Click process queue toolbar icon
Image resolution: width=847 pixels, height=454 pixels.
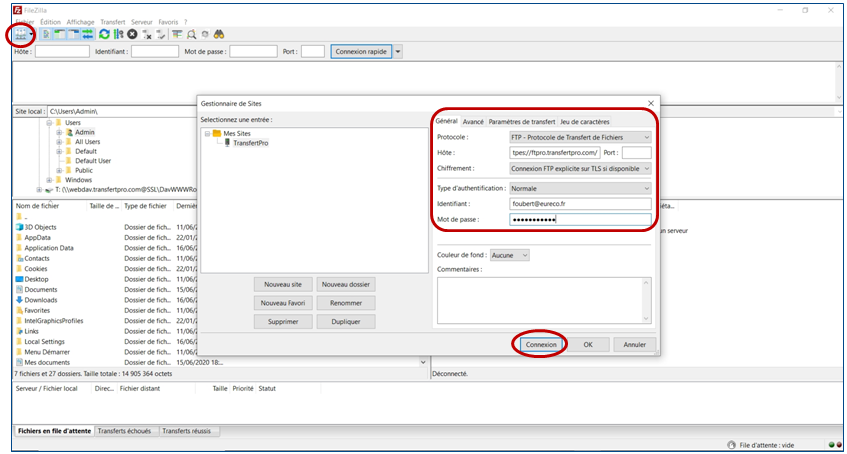(118, 34)
